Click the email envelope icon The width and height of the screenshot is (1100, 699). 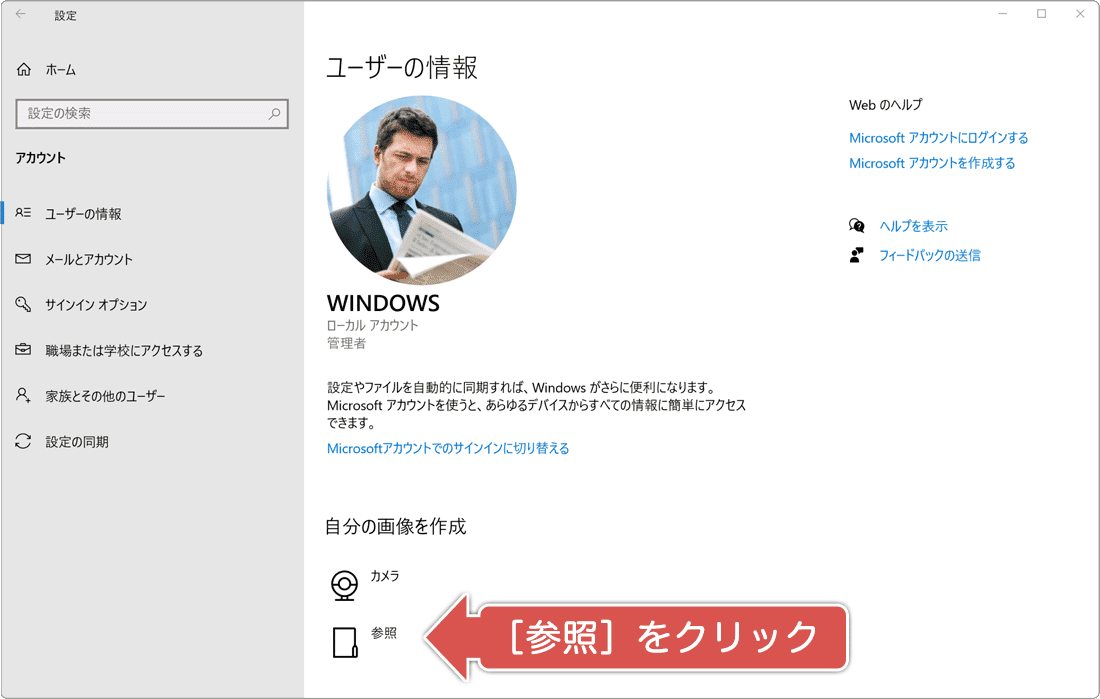tap(24, 259)
